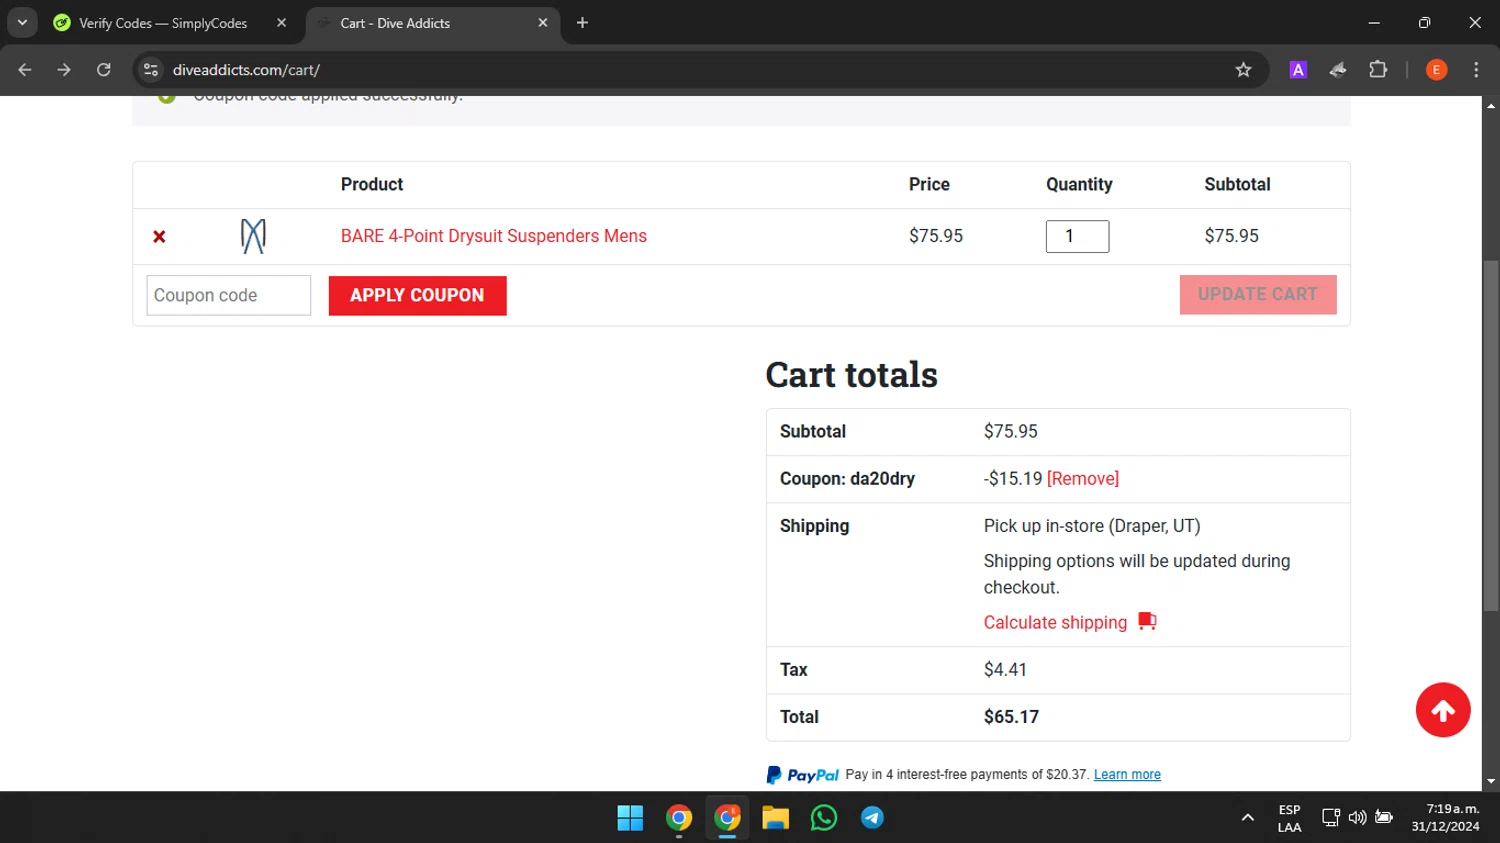Image resolution: width=1500 pixels, height=843 pixels.
Task: Open Chrome three-dot menu
Action: [1476, 70]
